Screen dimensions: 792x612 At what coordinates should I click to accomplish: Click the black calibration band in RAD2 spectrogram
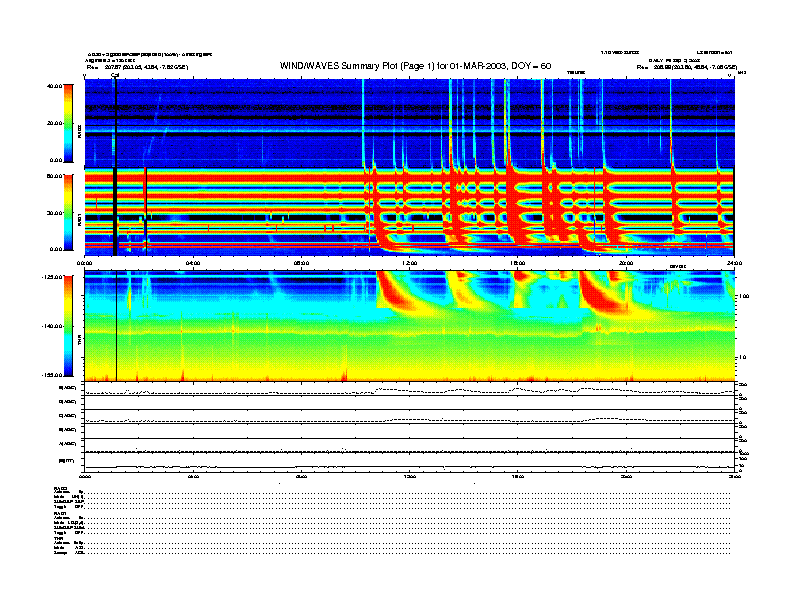point(115,123)
